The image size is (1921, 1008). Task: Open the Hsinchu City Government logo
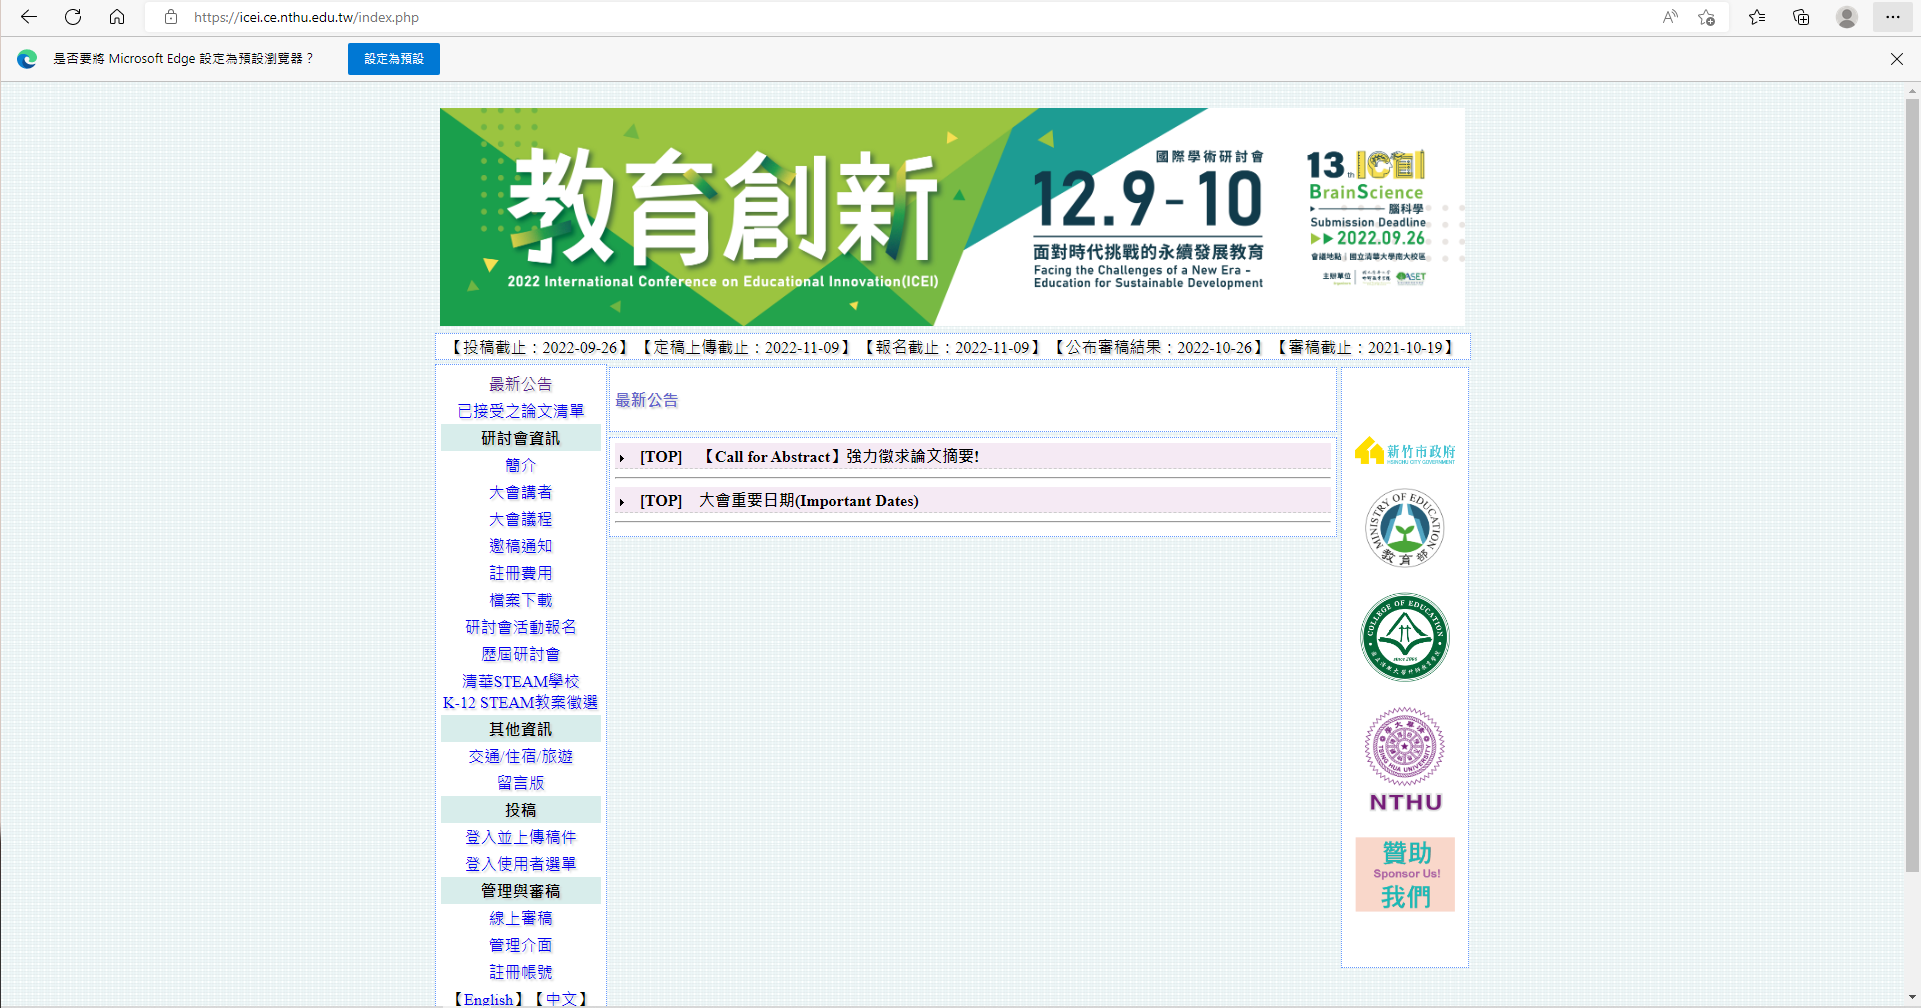point(1405,452)
